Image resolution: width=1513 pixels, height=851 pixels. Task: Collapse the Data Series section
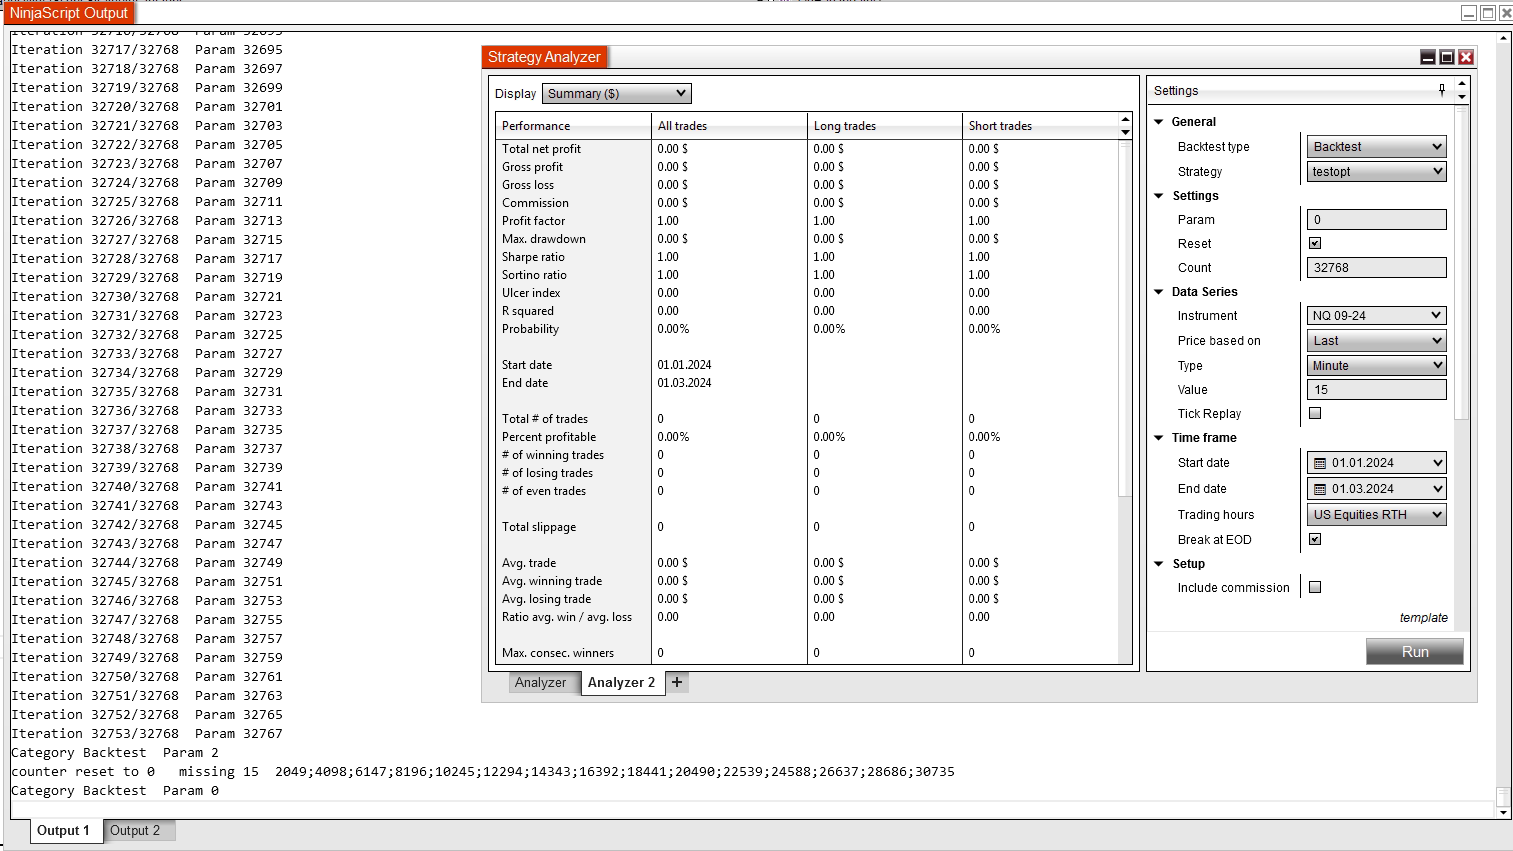coord(1159,292)
